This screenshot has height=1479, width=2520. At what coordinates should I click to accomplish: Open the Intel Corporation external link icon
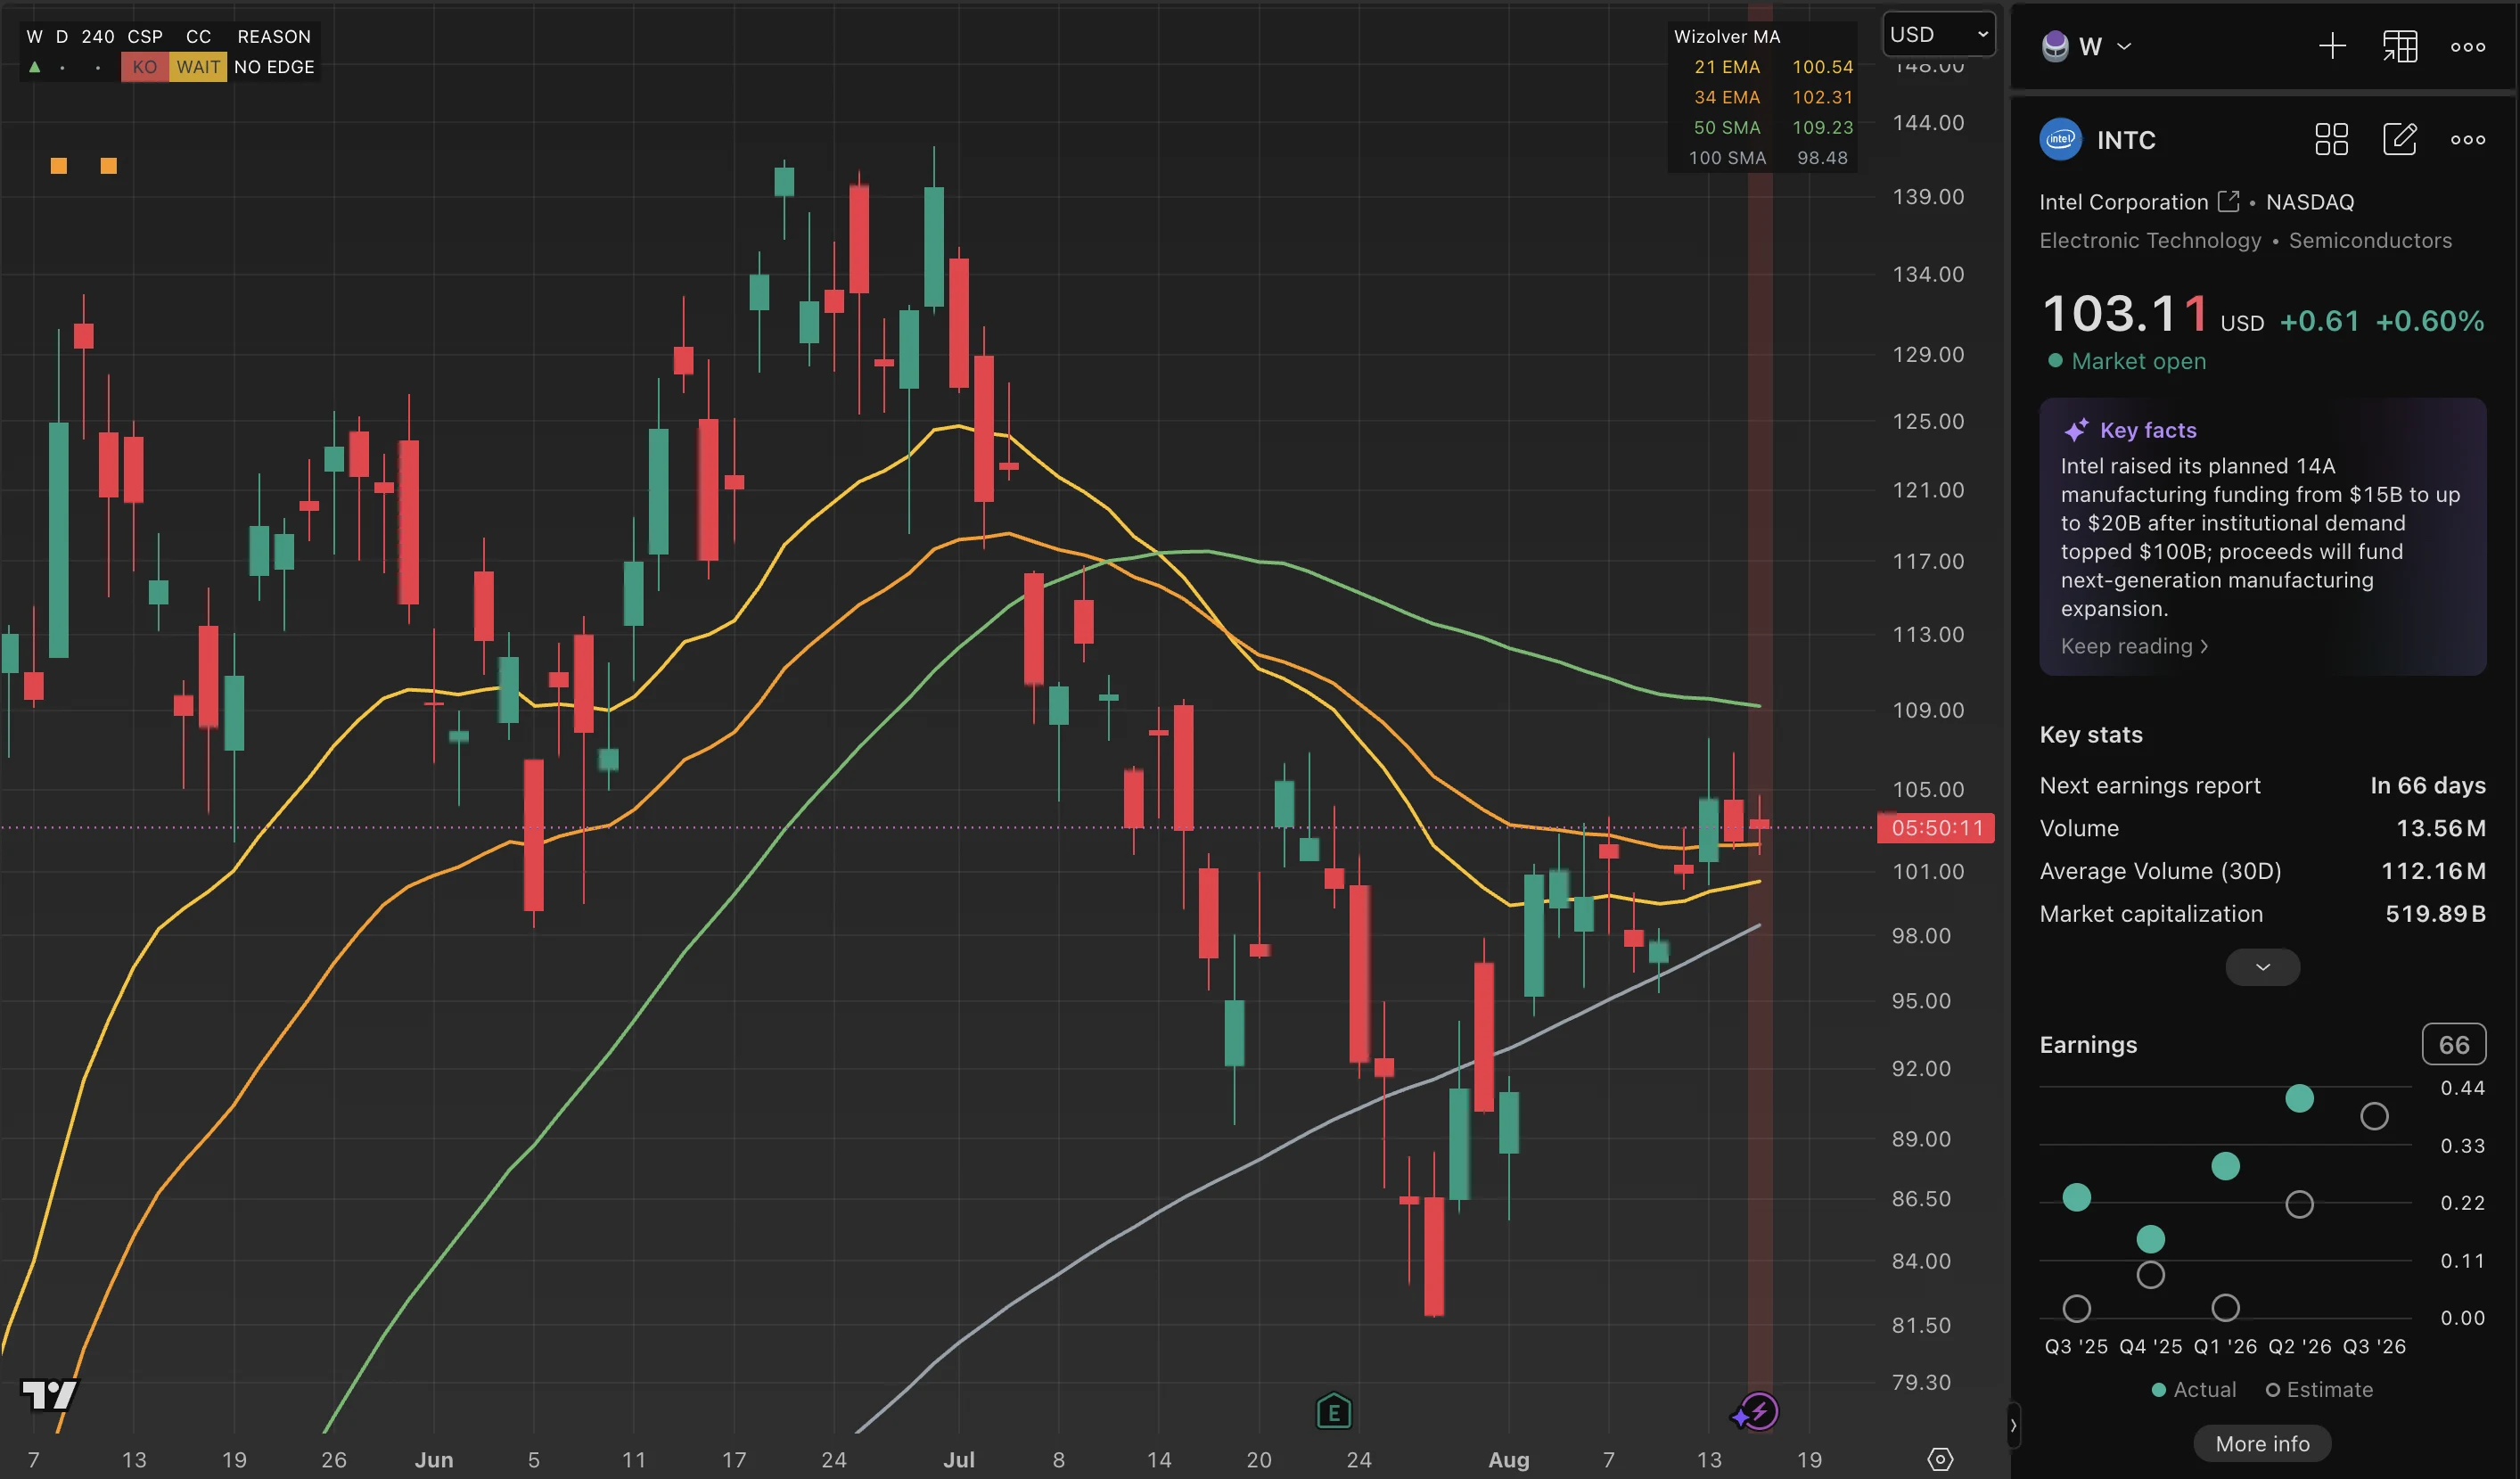click(2228, 201)
